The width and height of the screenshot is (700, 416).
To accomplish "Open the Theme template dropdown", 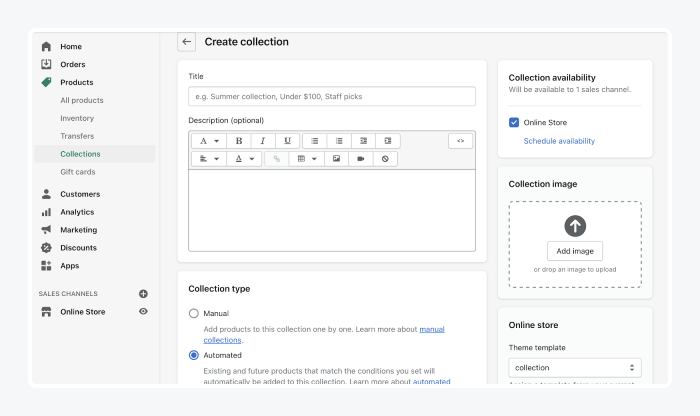I will [574, 368].
